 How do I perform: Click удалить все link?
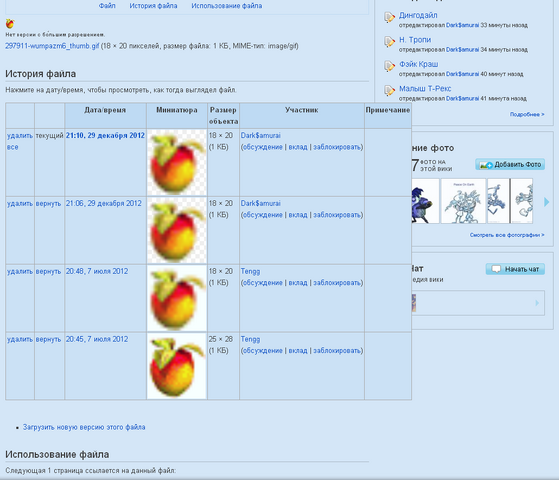(20, 141)
